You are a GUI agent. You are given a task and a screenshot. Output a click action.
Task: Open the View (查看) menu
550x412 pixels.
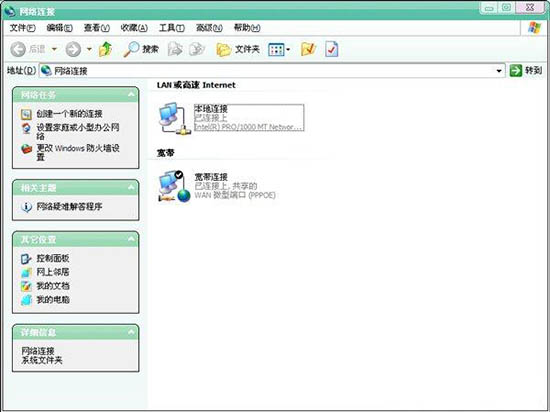pyautogui.click(x=96, y=28)
